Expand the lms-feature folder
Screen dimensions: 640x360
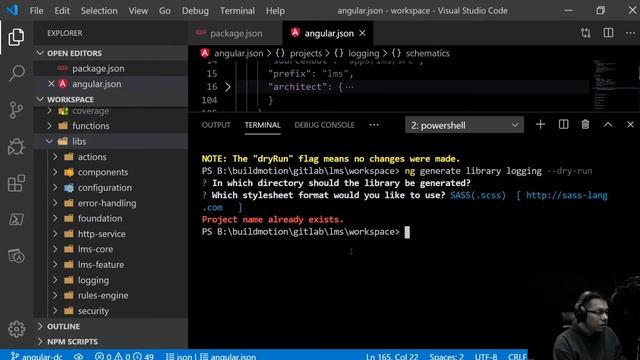(55, 264)
